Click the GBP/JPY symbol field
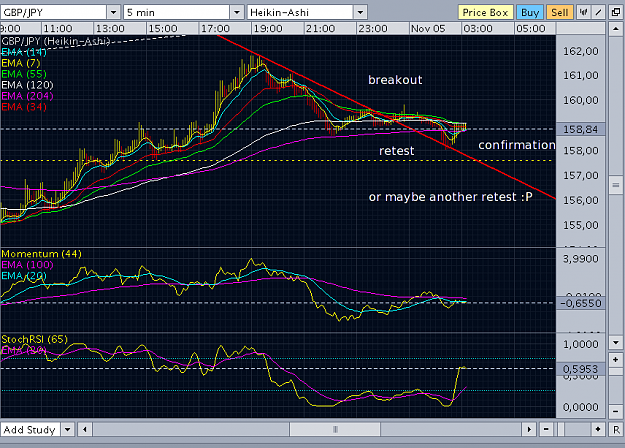The height and width of the screenshot is (448, 625). coord(53,12)
